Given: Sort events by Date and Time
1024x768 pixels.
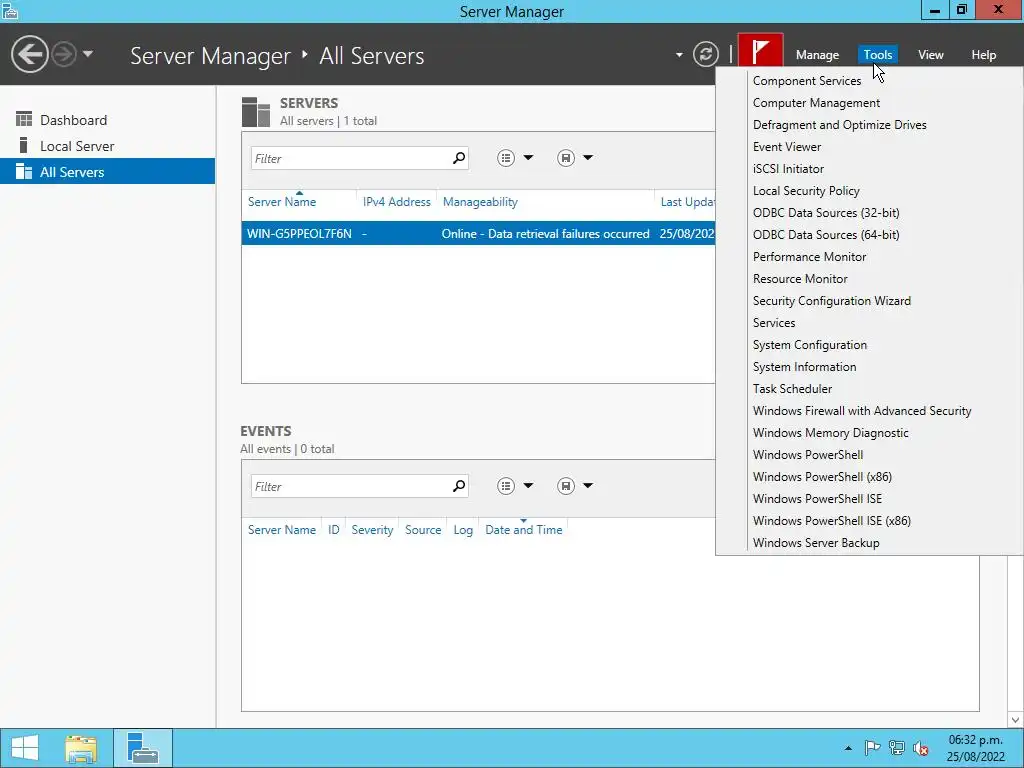Looking at the screenshot, I should tap(523, 530).
